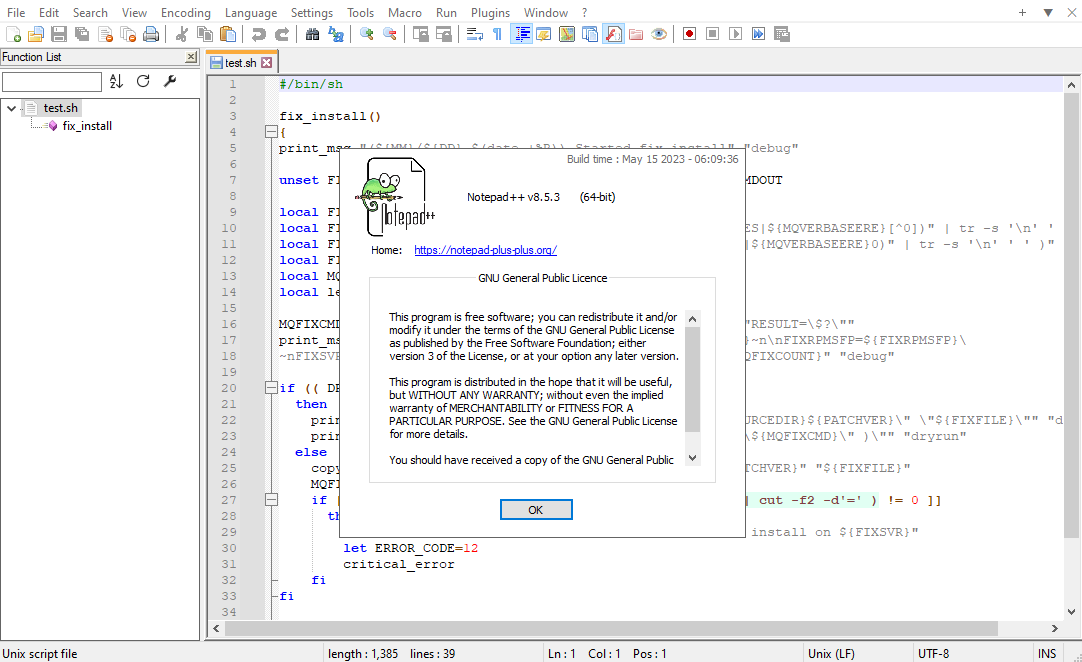The height and width of the screenshot is (662, 1082).
Task: Open Find with the binoculars icon
Action: pyautogui.click(x=313, y=35)
